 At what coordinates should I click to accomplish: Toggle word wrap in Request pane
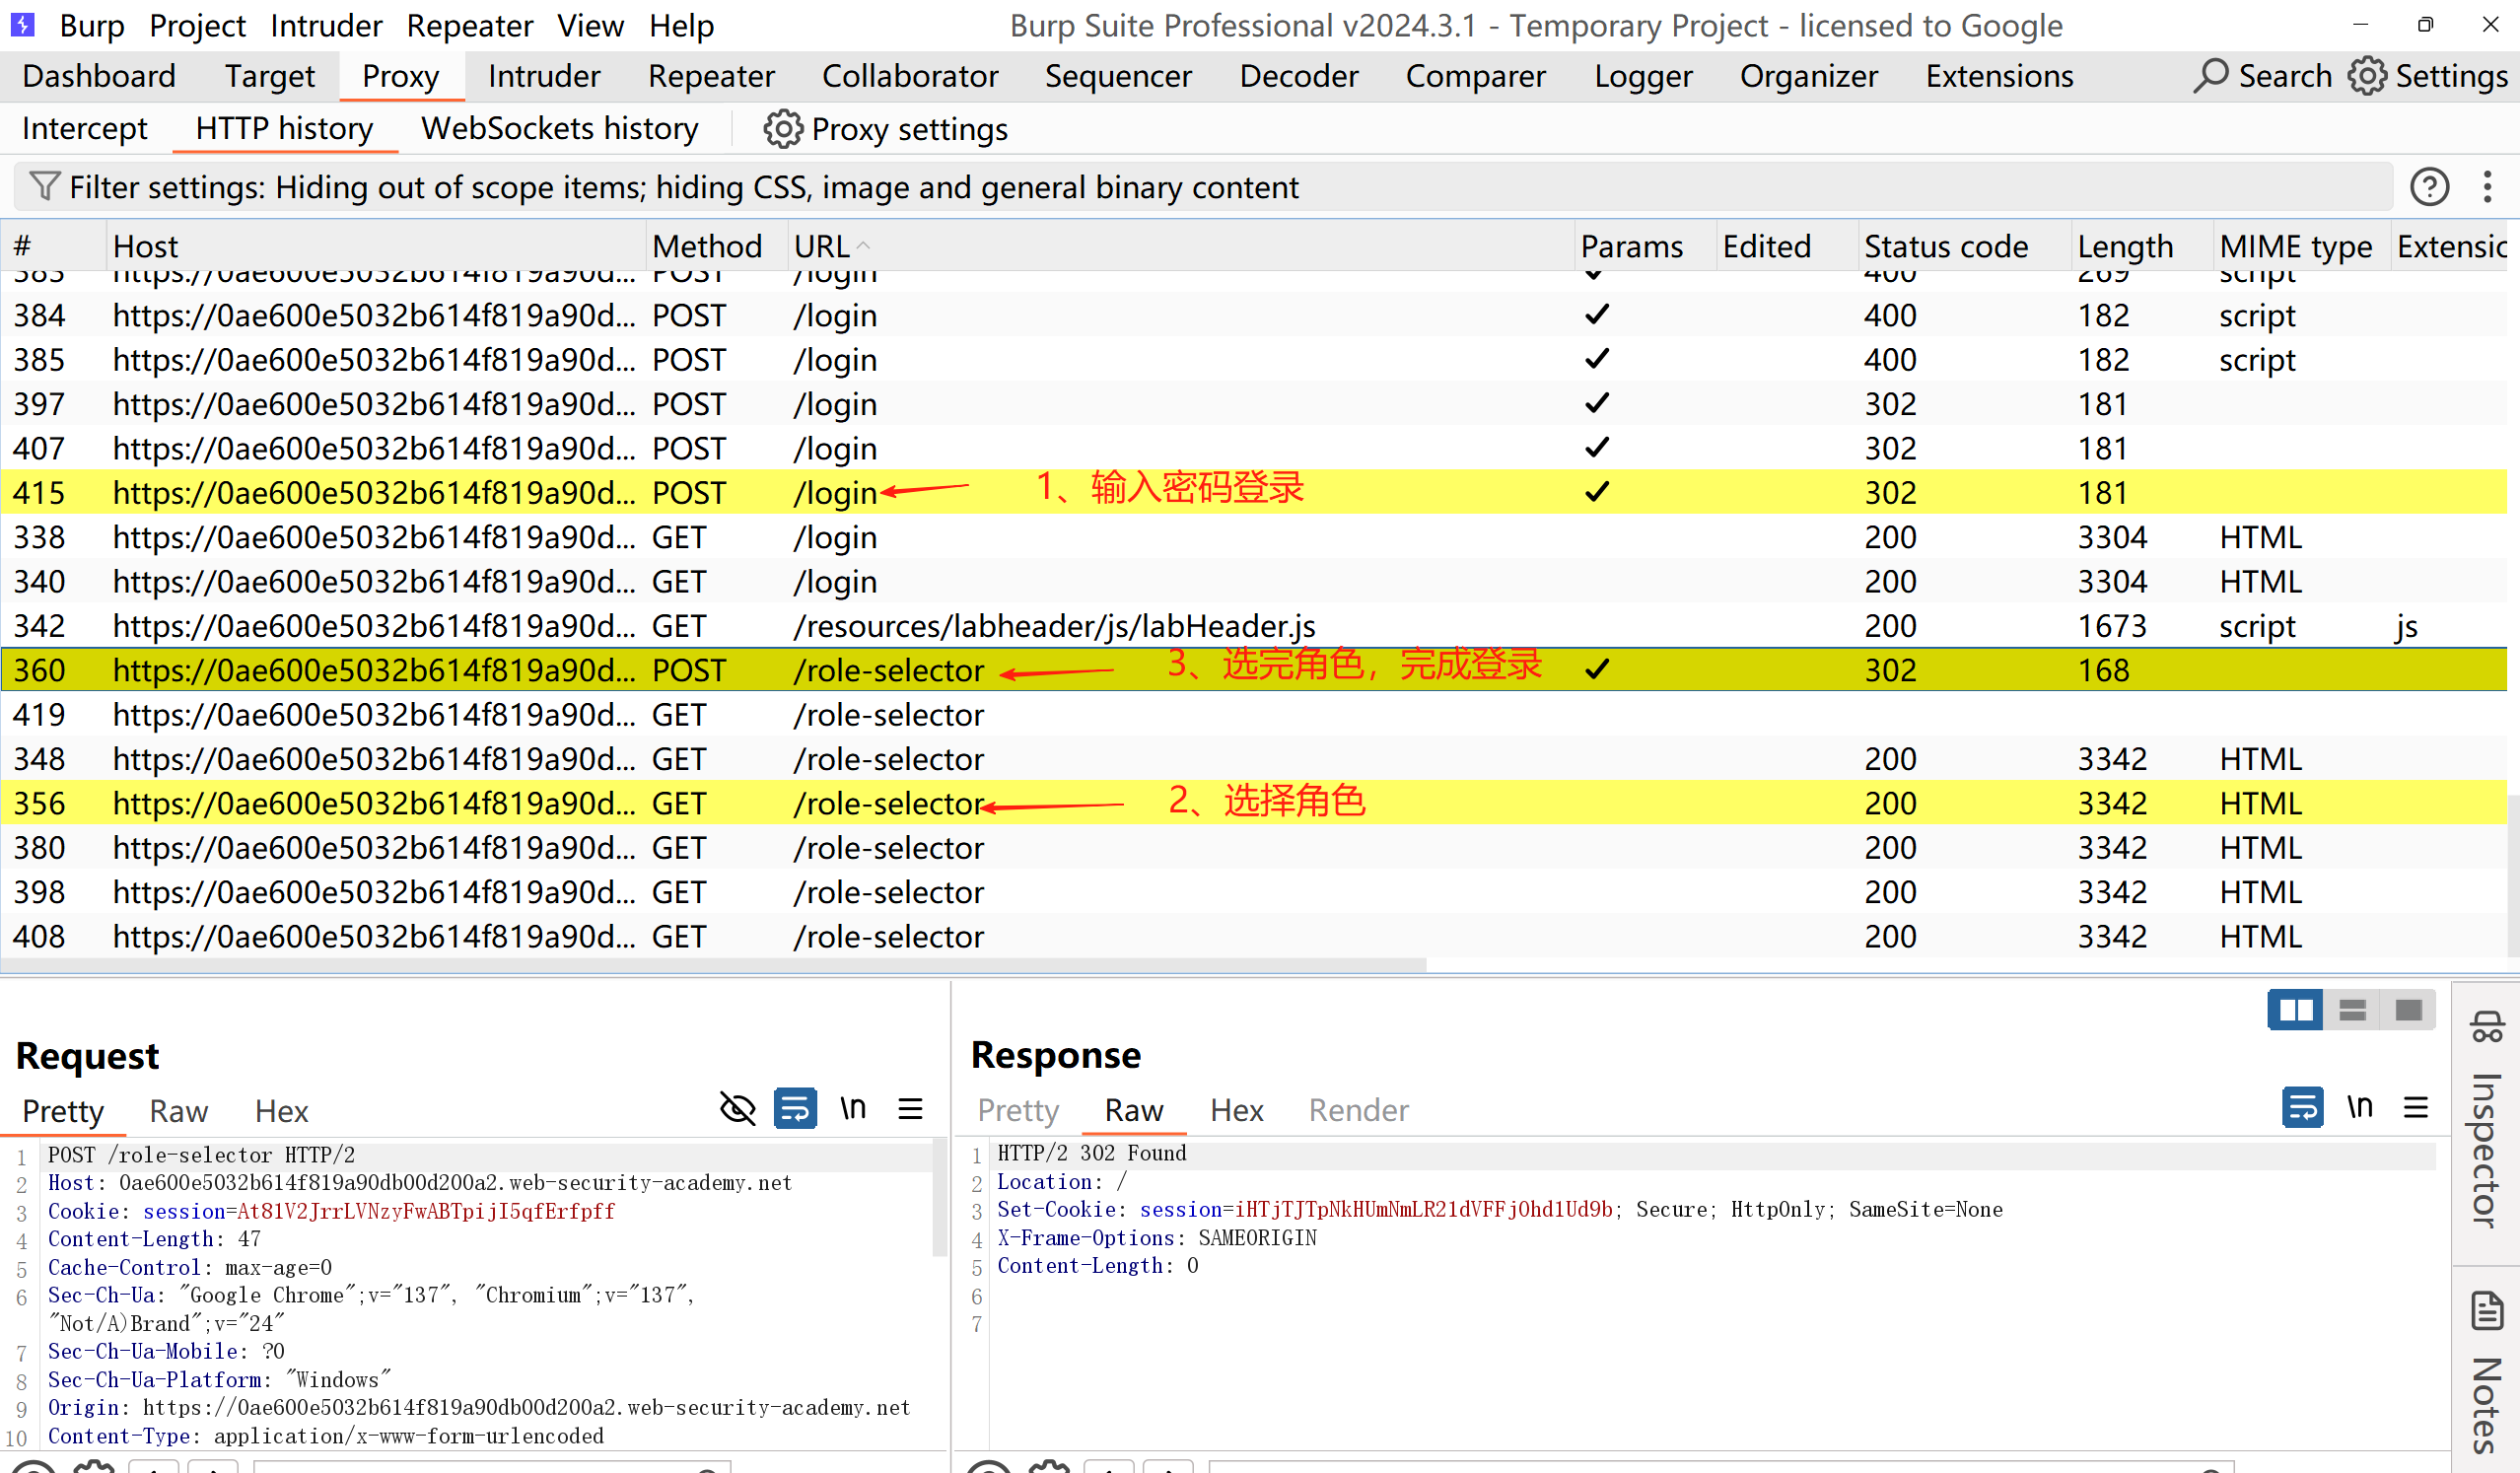(x=795, y=1109)
